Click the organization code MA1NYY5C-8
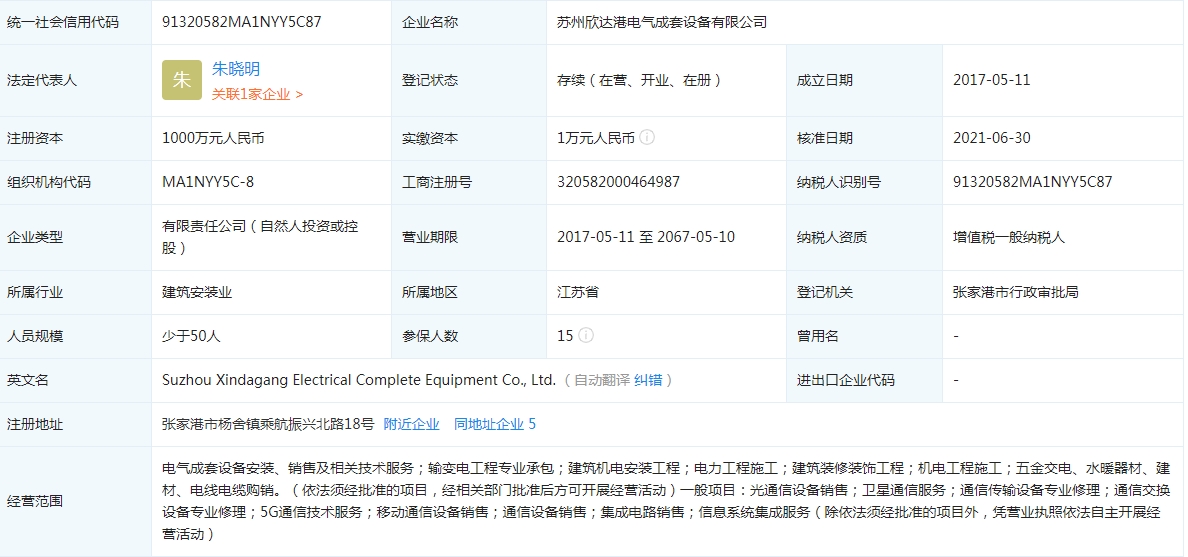This screenshot has height=557, width=1188. (x=208, y=182)
